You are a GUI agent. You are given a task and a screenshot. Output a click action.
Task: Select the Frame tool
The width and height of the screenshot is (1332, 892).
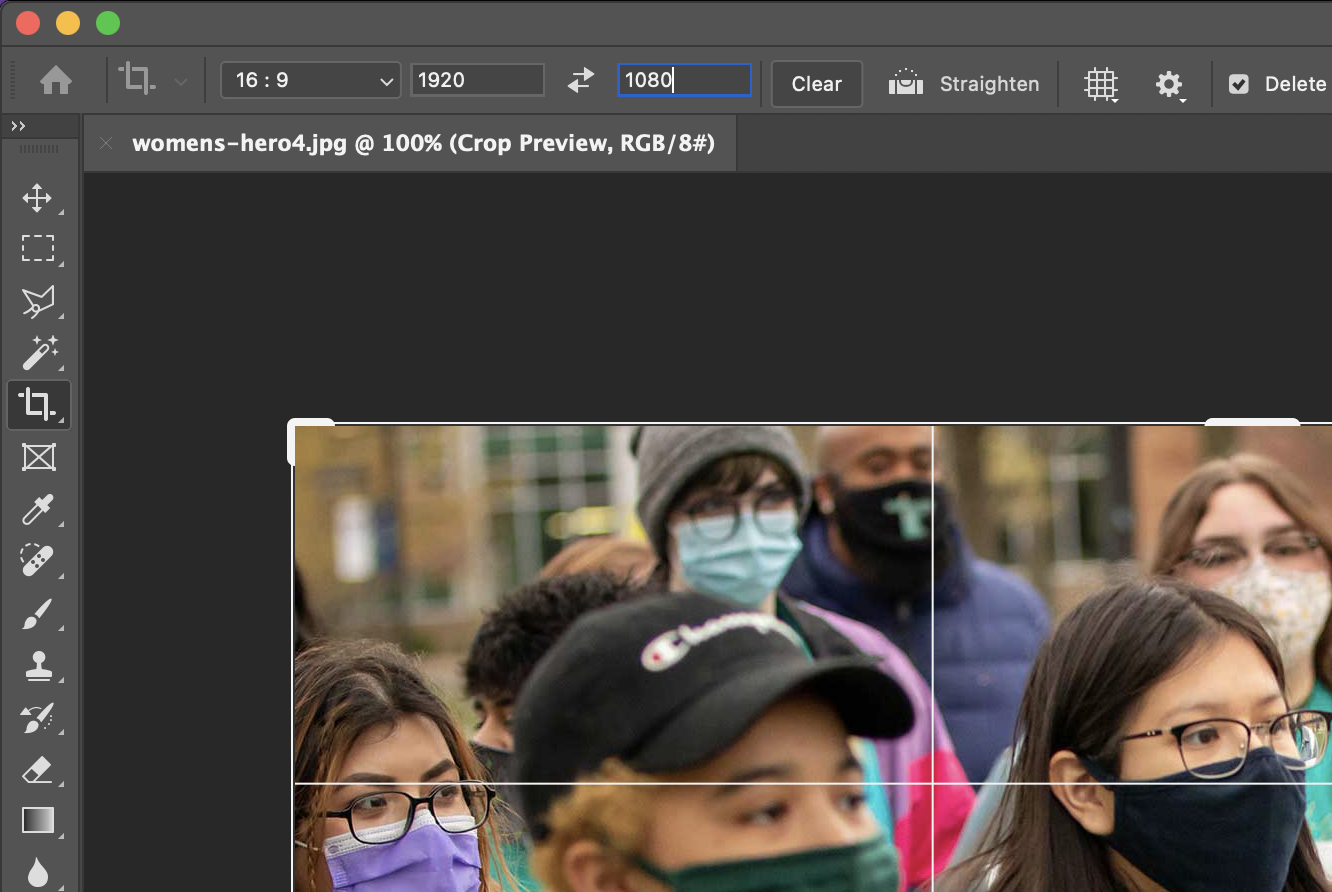[x=39, y=457]
